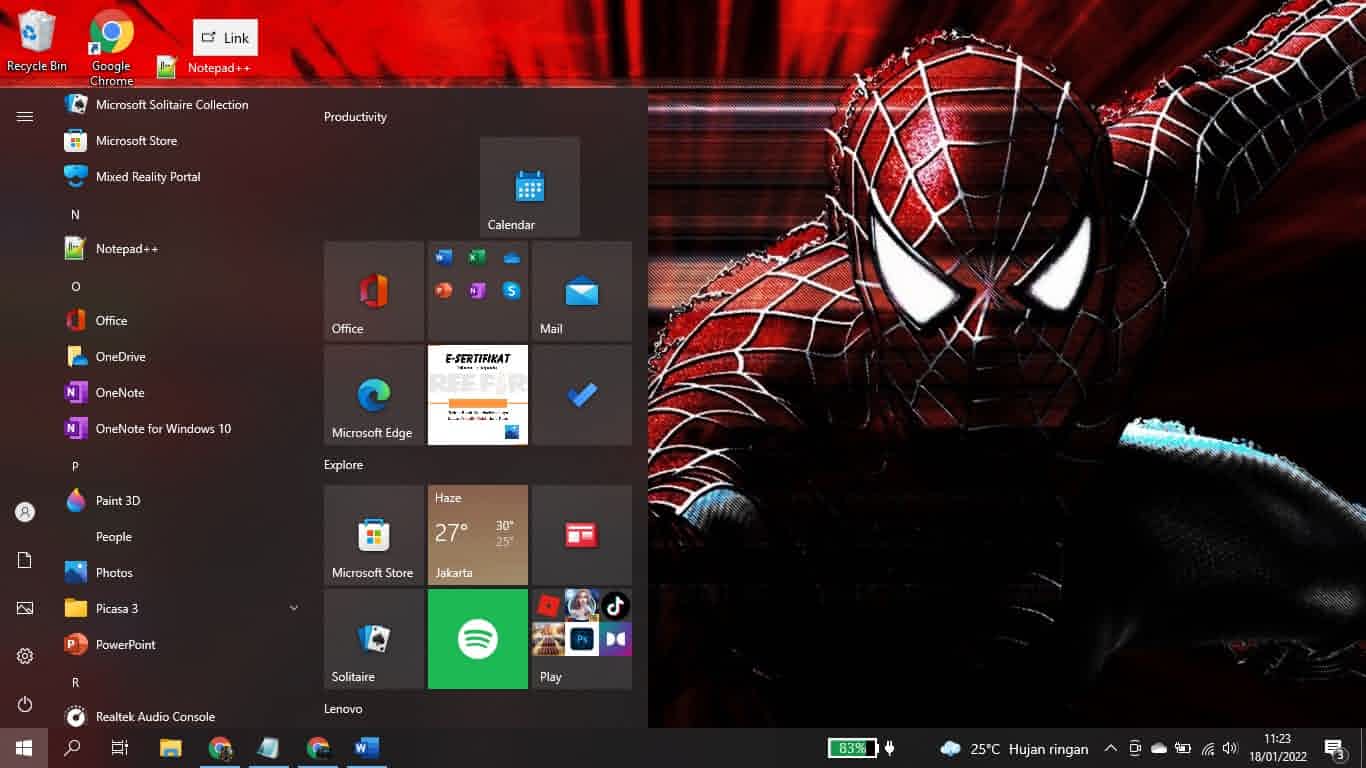The image size is (1366, 768).
Task: Open the Calendar tile
Action: point(530,187)
